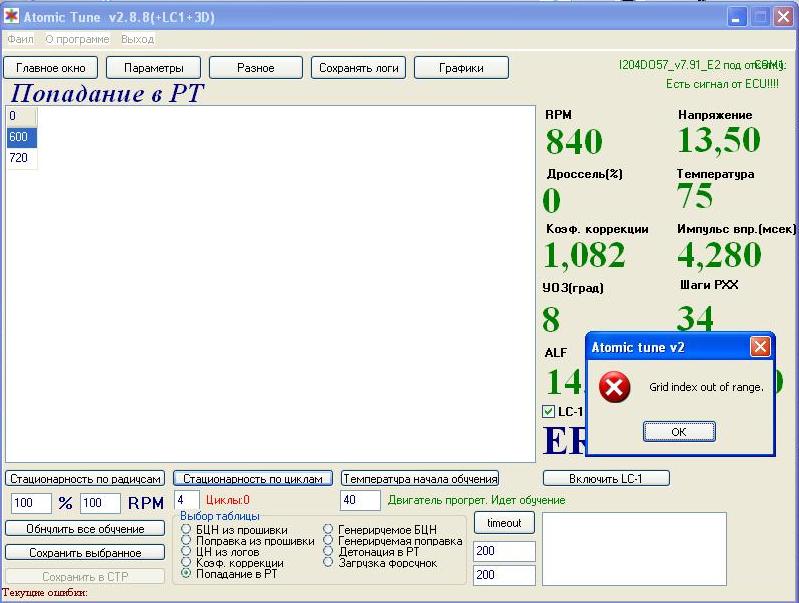Minimize the Atomic Tune window
799x603 pixels.
click(735, 17)
